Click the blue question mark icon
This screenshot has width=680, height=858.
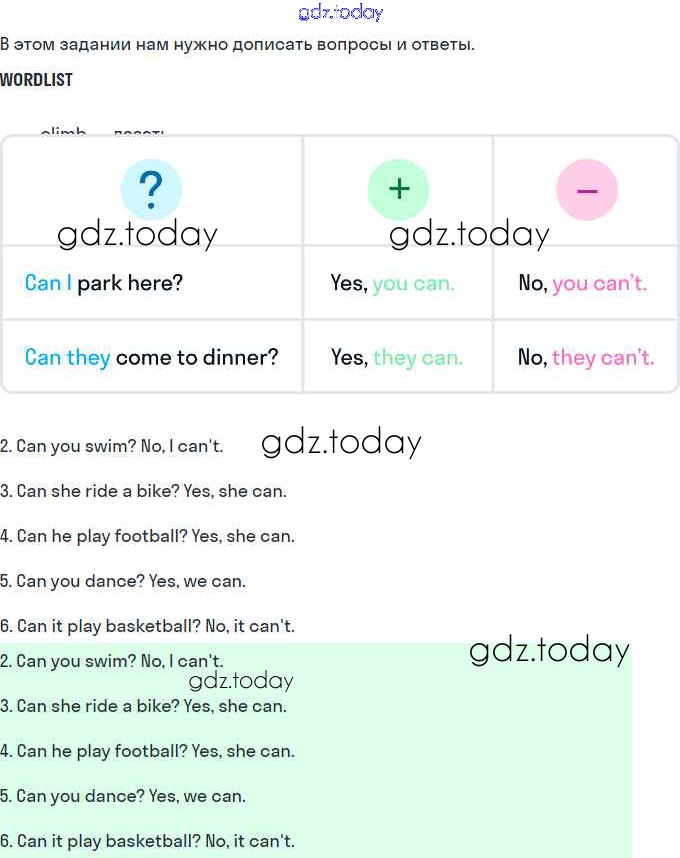(x=151, y=189)
